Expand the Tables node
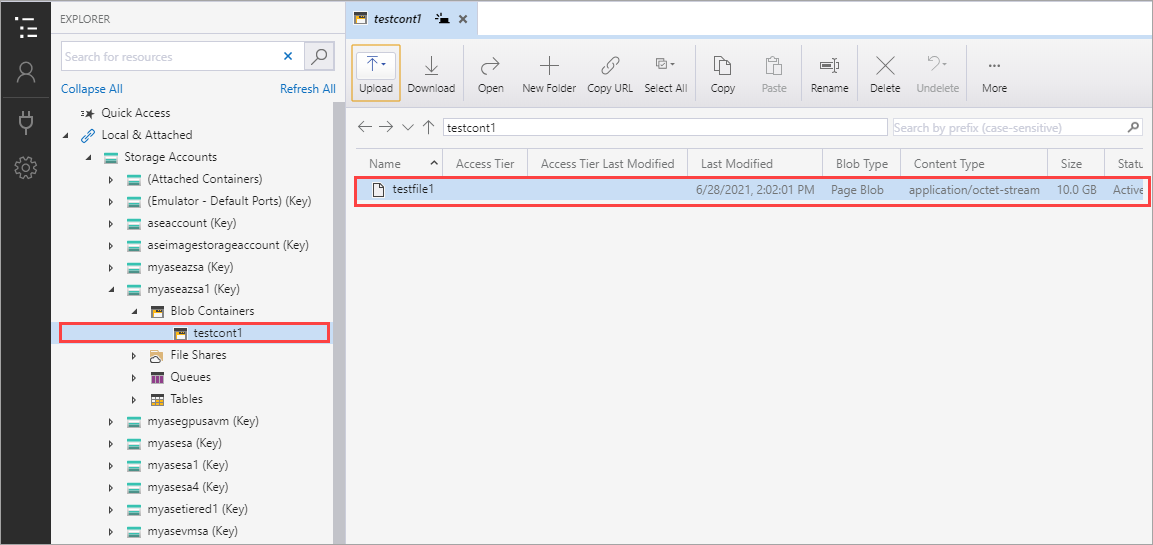Viewport: 1153px width, 545px height. point(134,399)
